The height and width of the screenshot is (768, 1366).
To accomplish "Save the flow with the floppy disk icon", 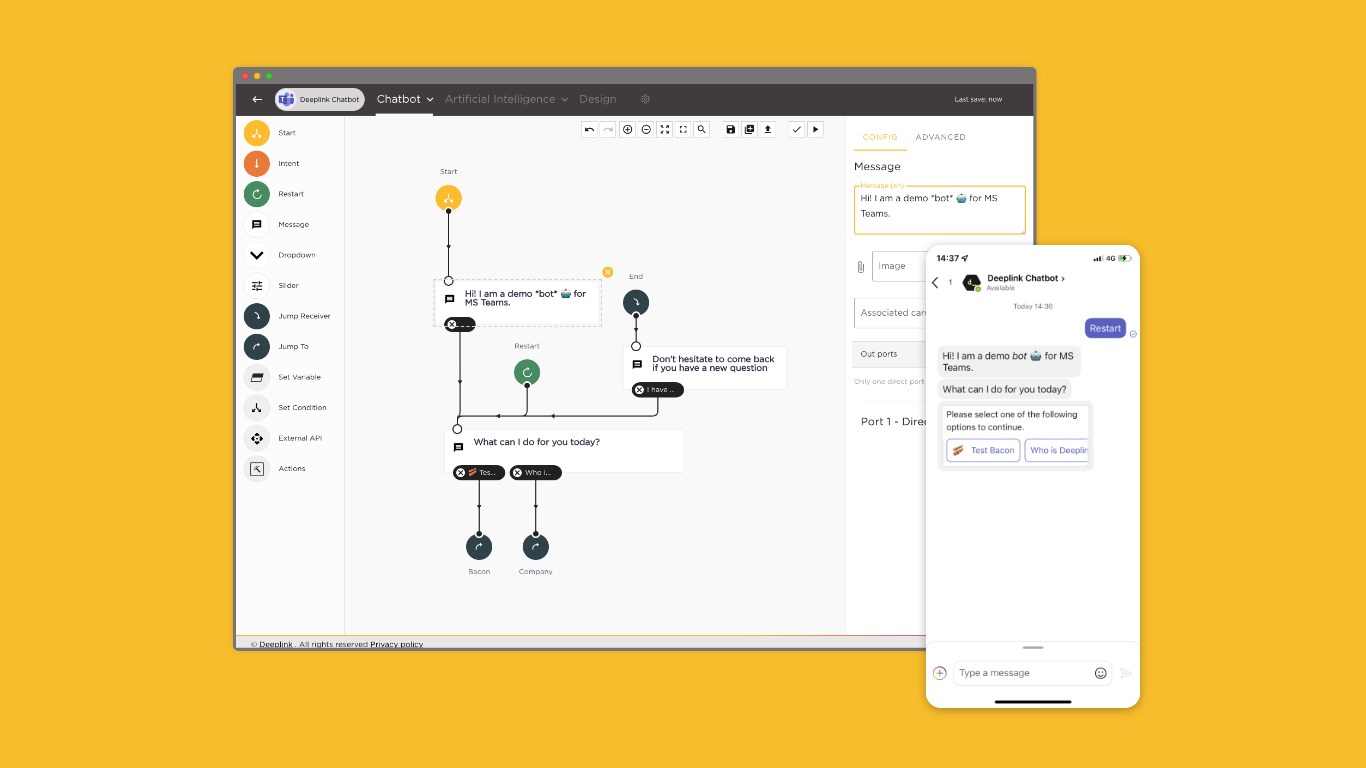I will tap(731, 129).
